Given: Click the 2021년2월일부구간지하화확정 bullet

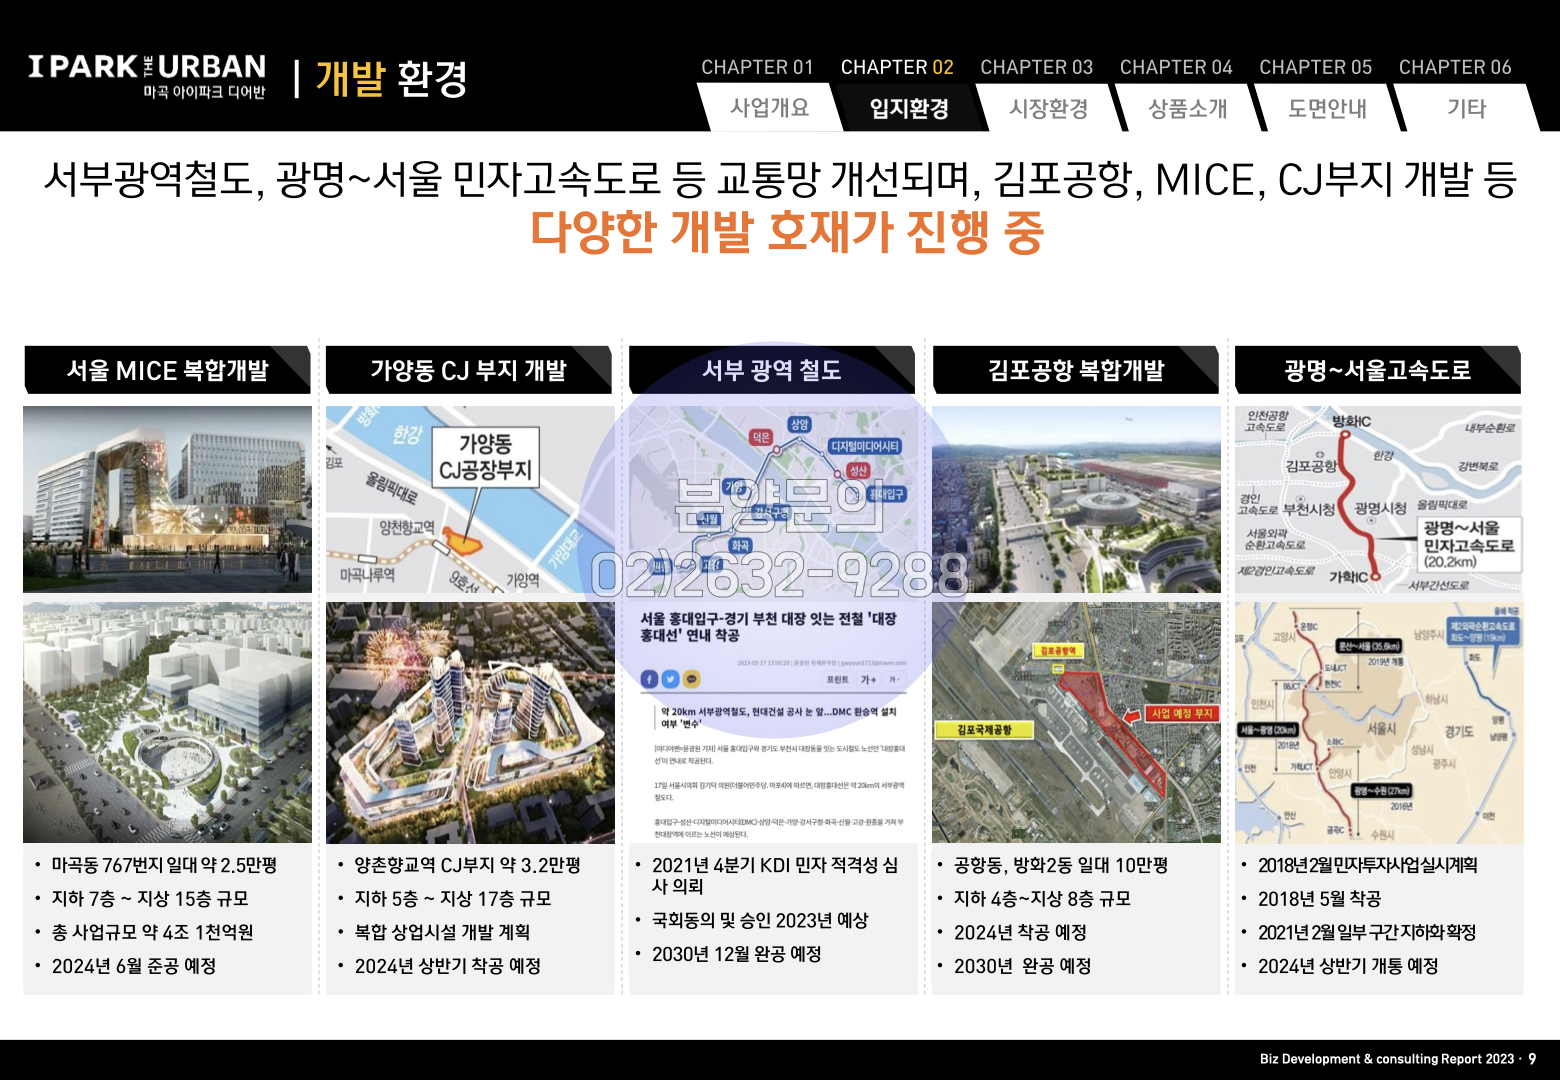Looking at the screenshot, I should [x=1366, y=932].
